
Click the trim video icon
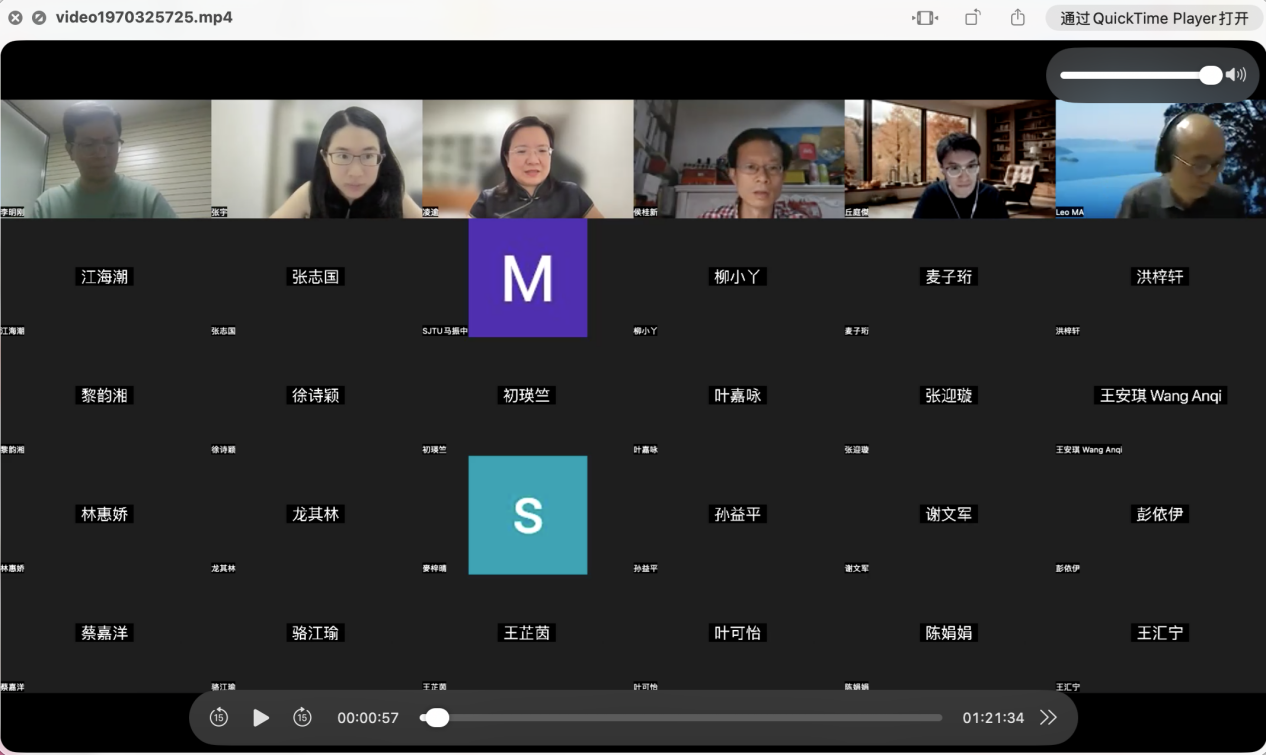[925, 18]
